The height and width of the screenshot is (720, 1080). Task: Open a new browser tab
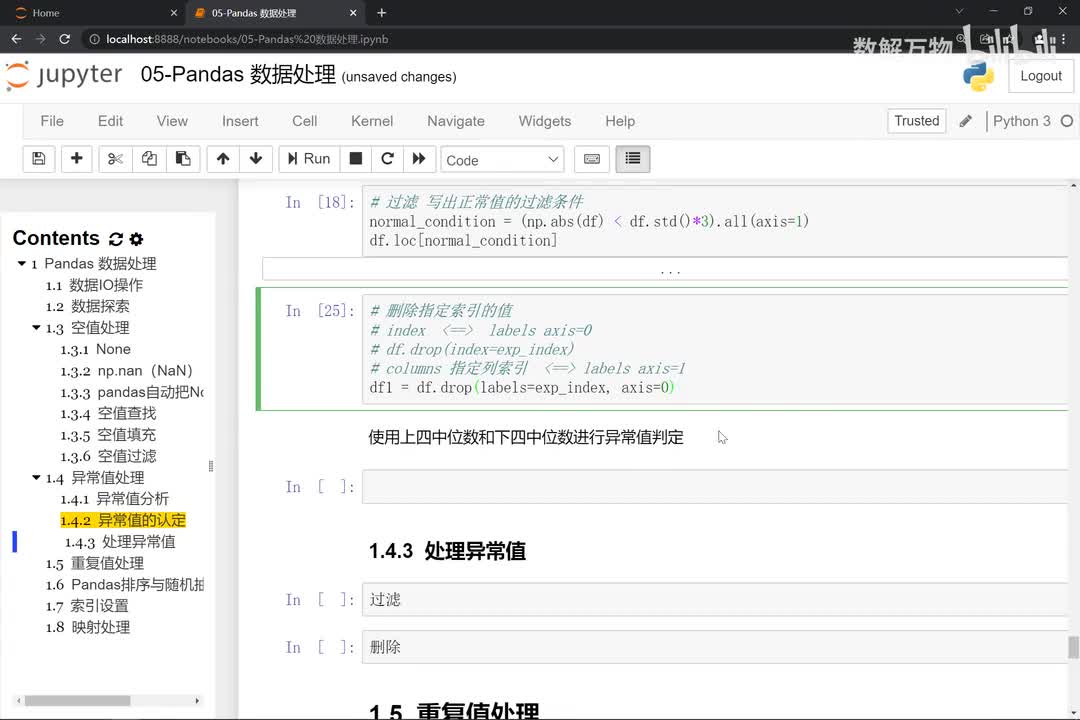point(382,13)
